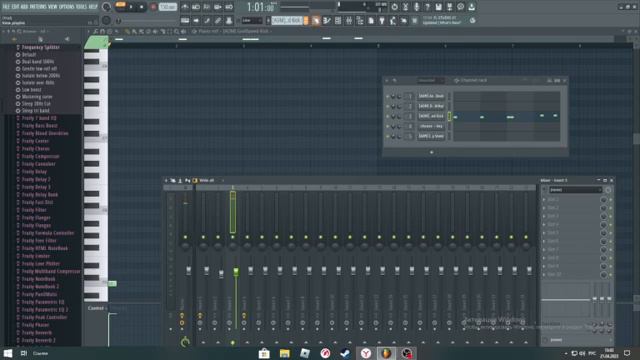Click the help question mark icon

[427, 7]
